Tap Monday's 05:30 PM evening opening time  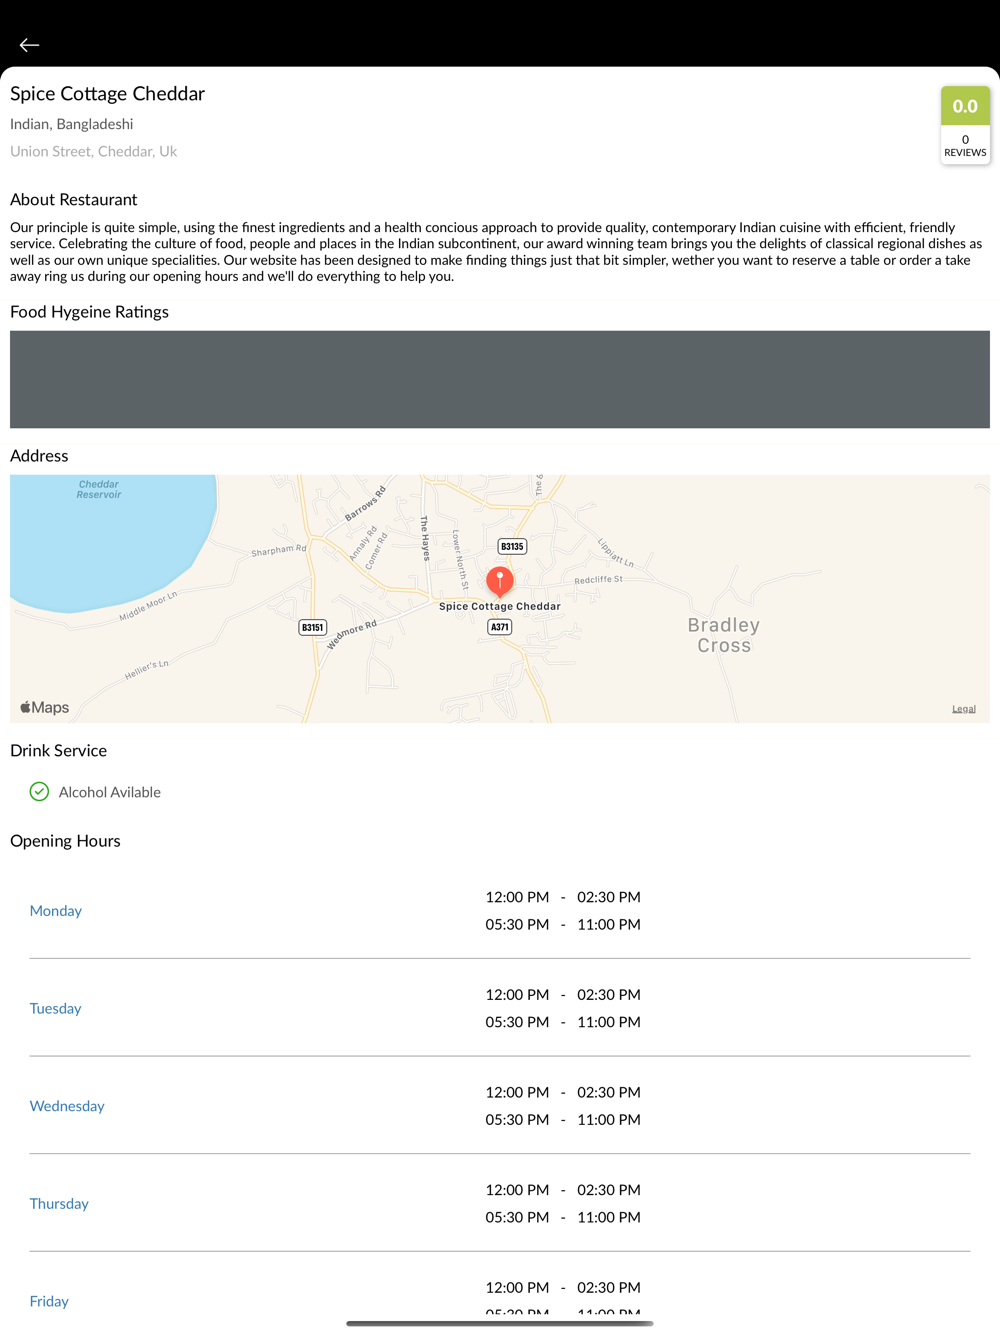tap(517, 925)
